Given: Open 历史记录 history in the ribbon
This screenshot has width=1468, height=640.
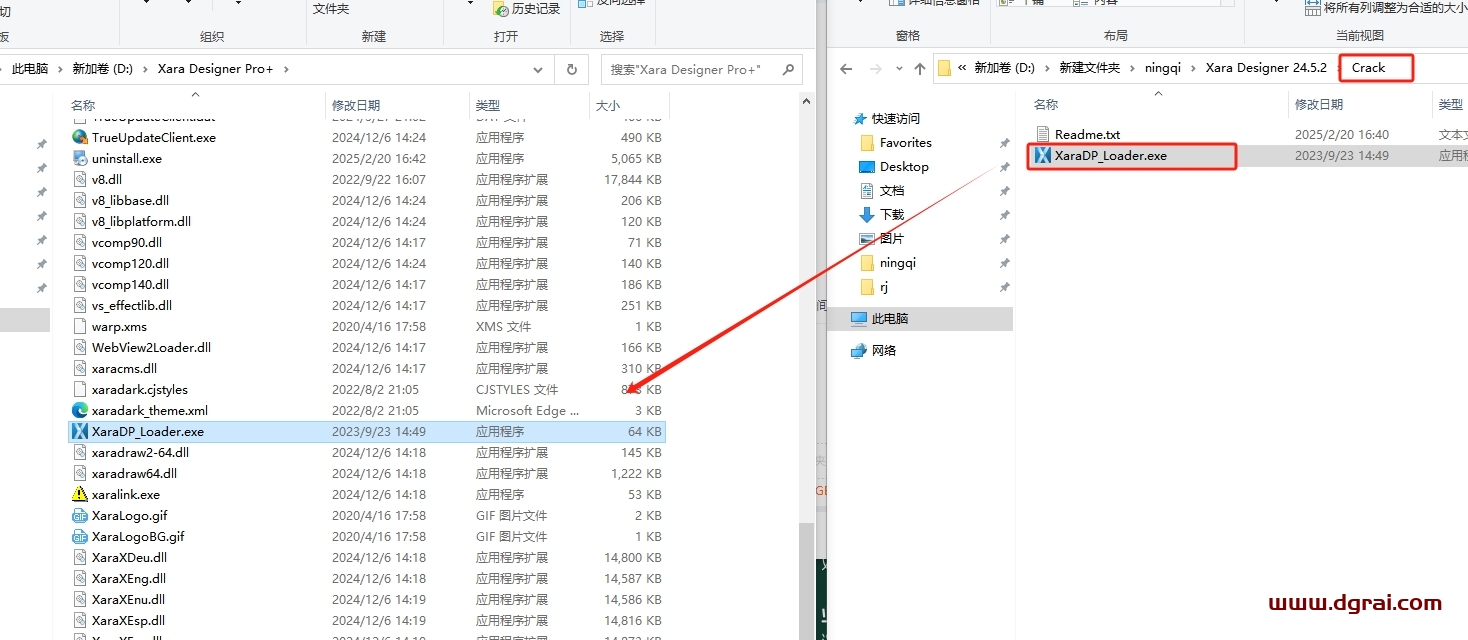Looking at the screenshot, I should click(x=528, y=8).
